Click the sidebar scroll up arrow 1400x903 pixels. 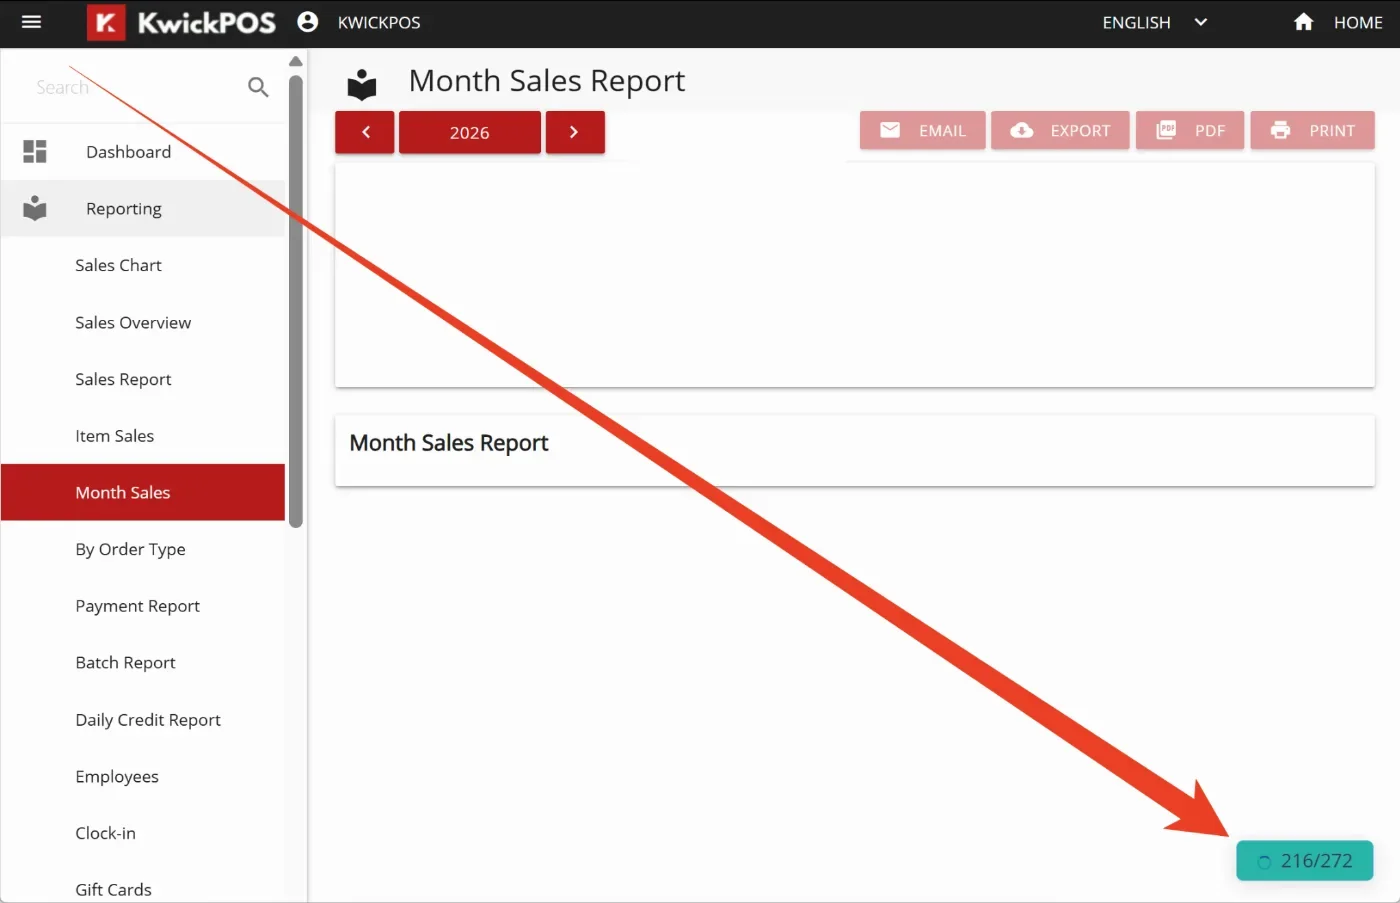(295, 61)
